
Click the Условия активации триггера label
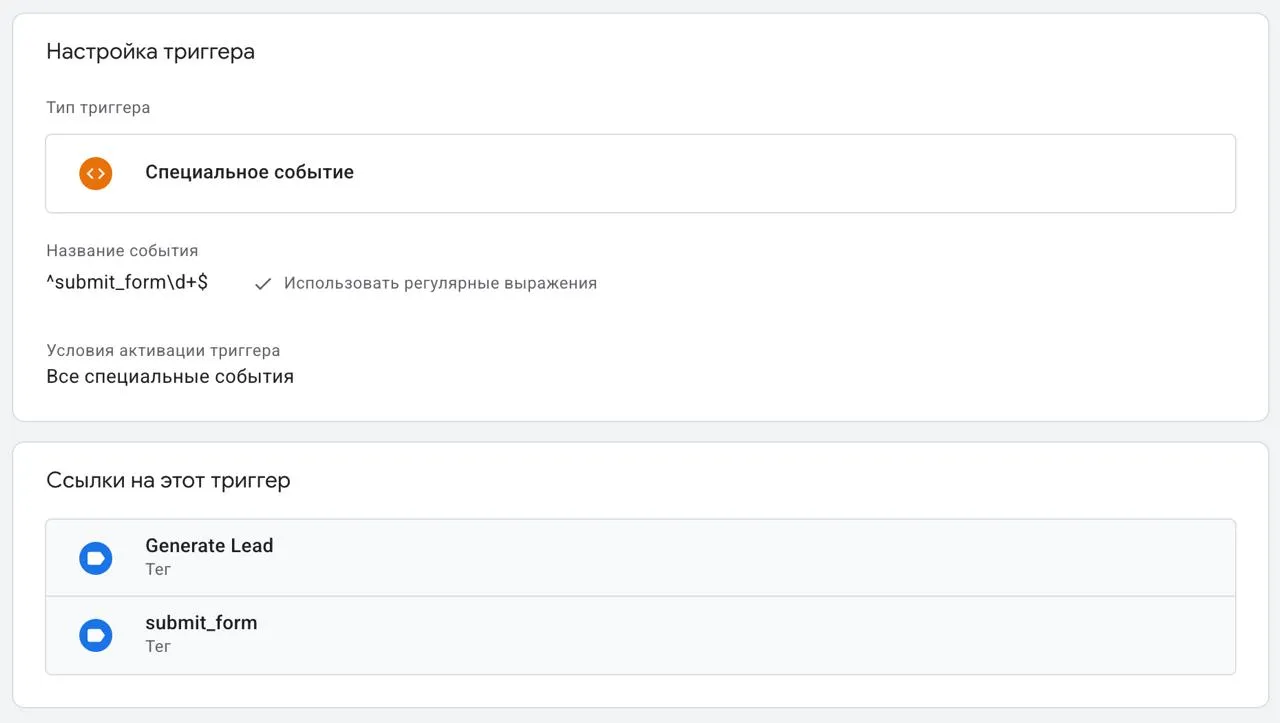point(163,351)
